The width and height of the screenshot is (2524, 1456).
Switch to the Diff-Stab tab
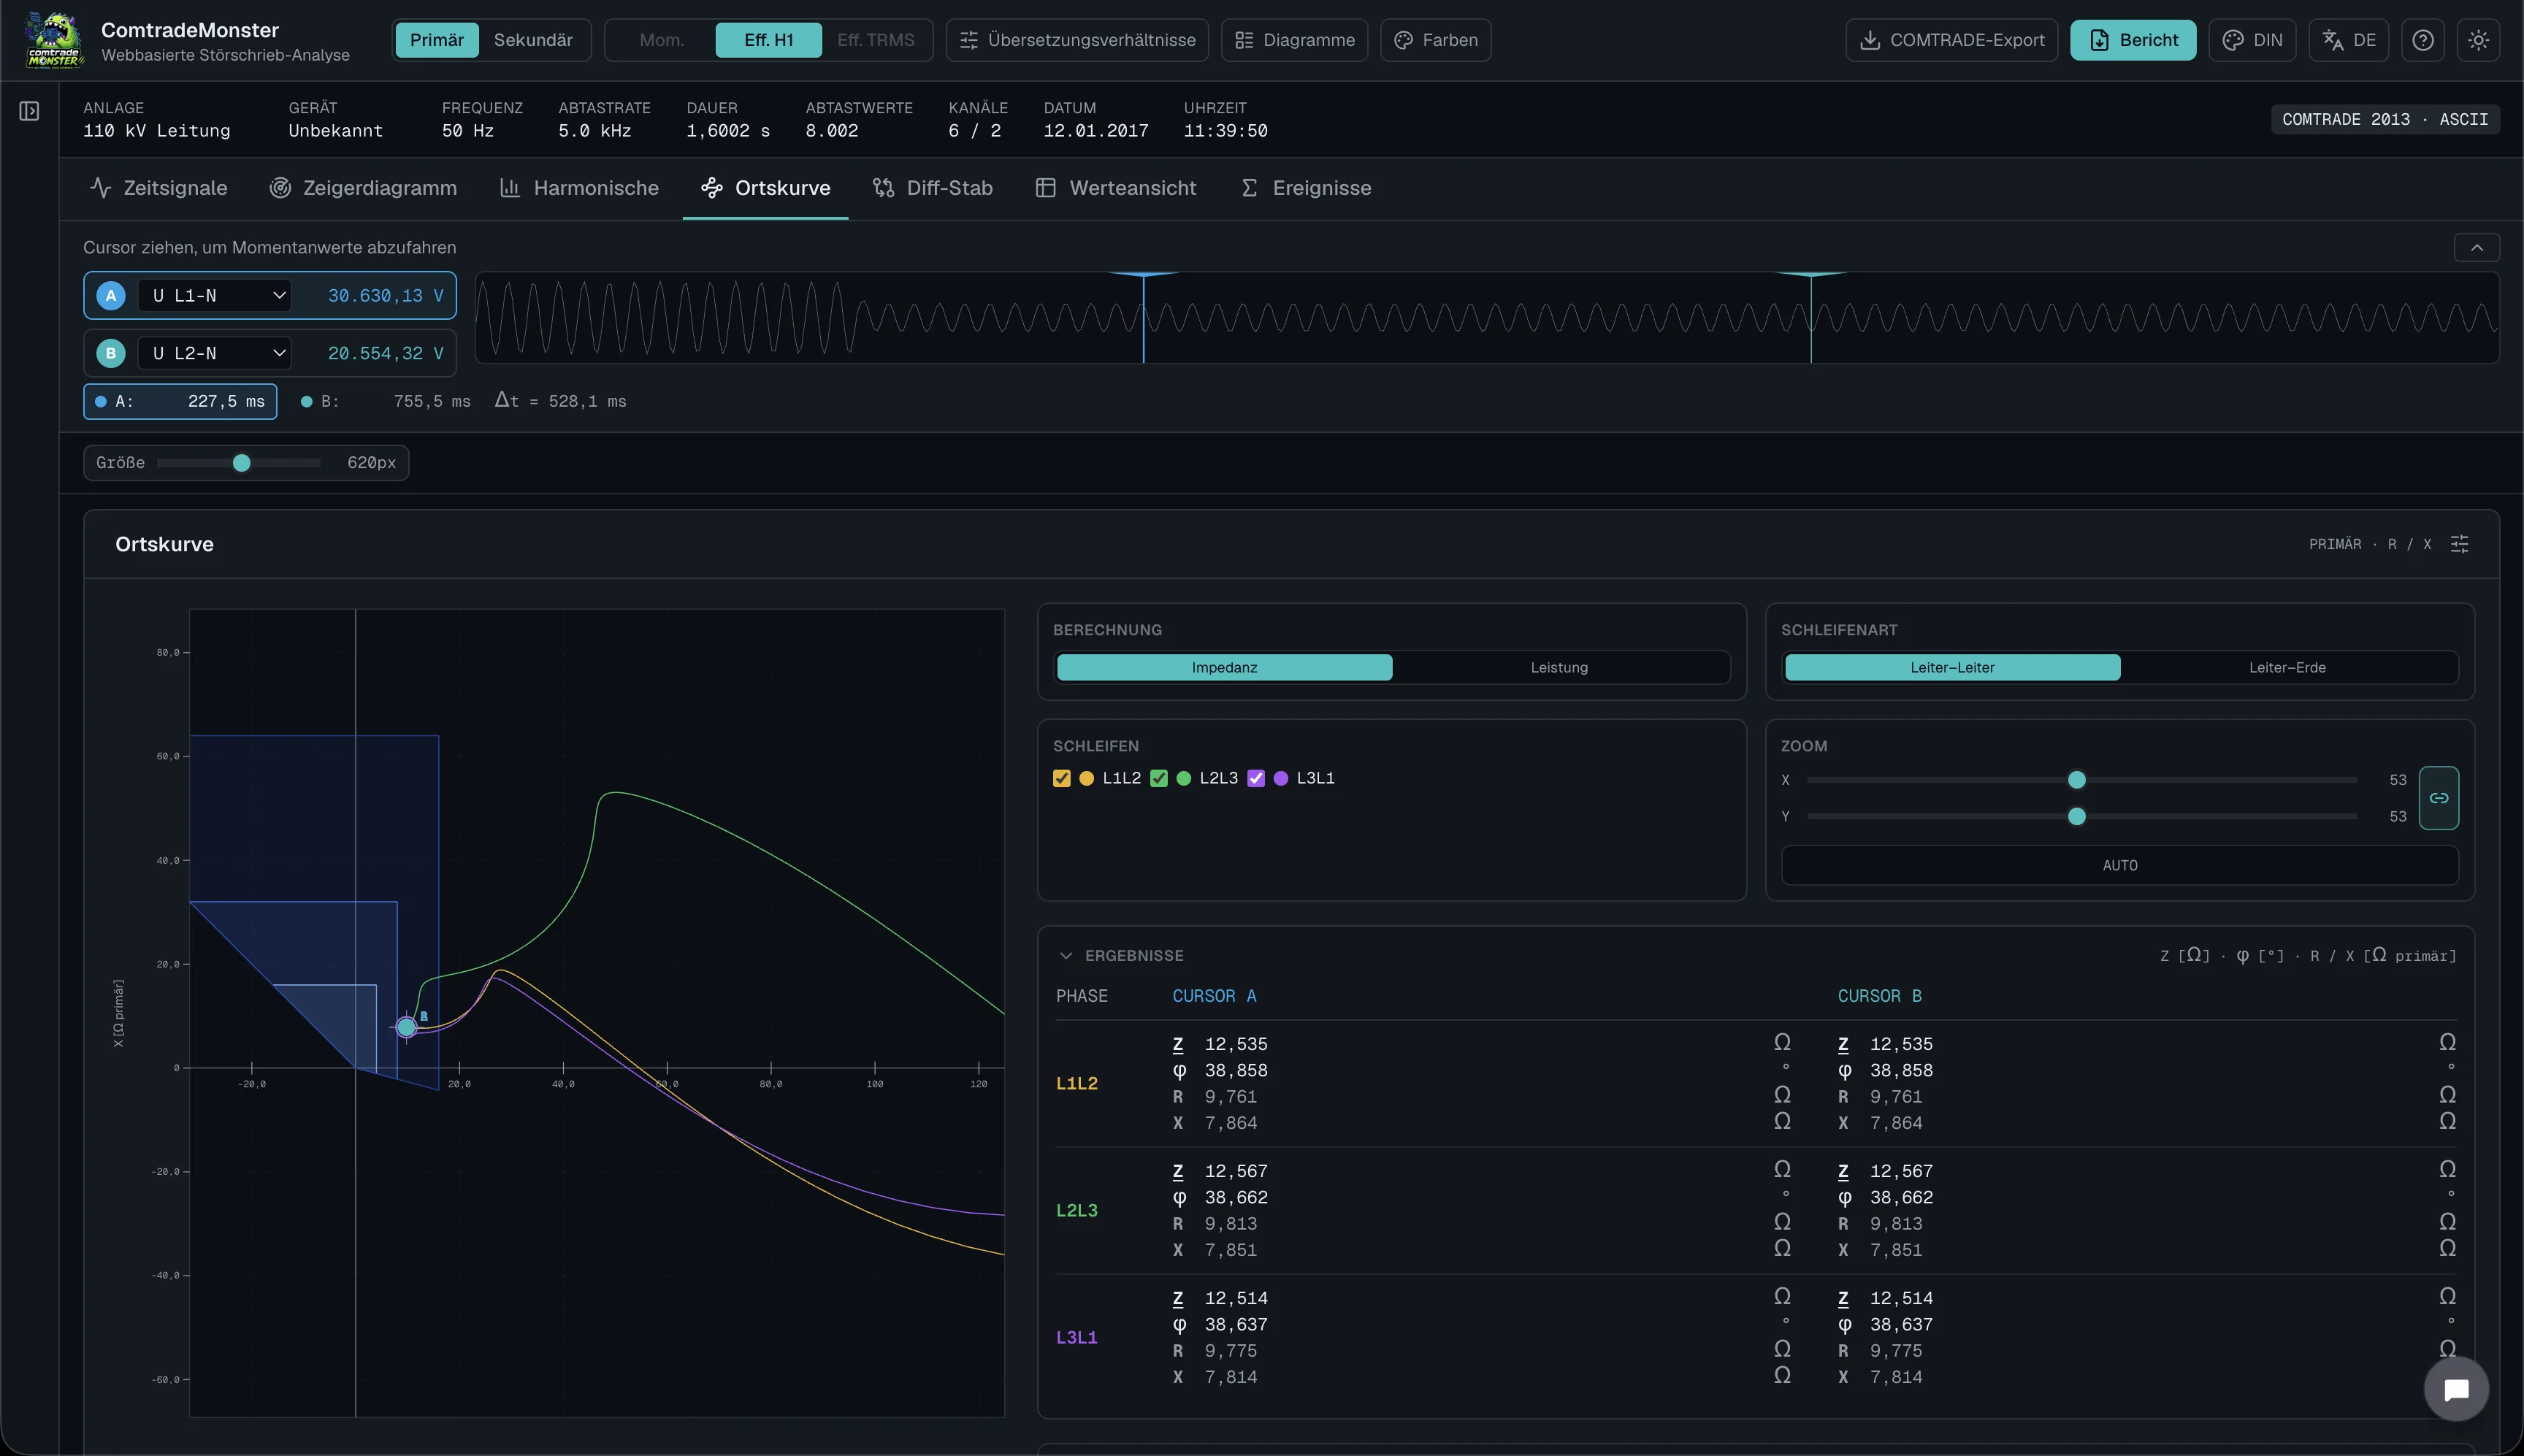click(933, 188)
